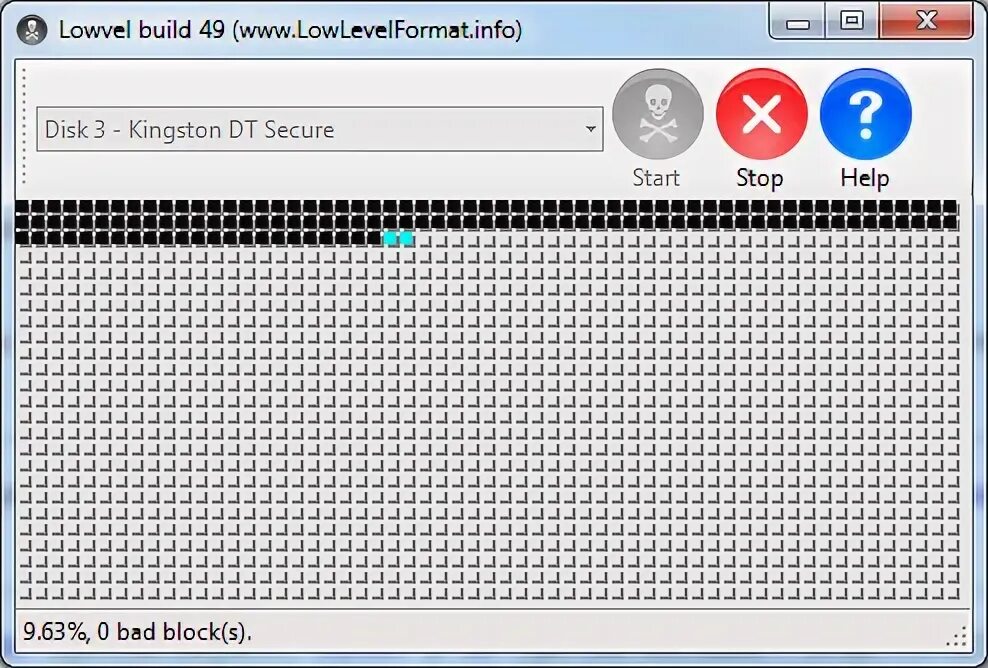The image size is (988, 668).
Task: Click the greyed-out skull Start icon
Action: pyautogui.click(x=658, y=115)
